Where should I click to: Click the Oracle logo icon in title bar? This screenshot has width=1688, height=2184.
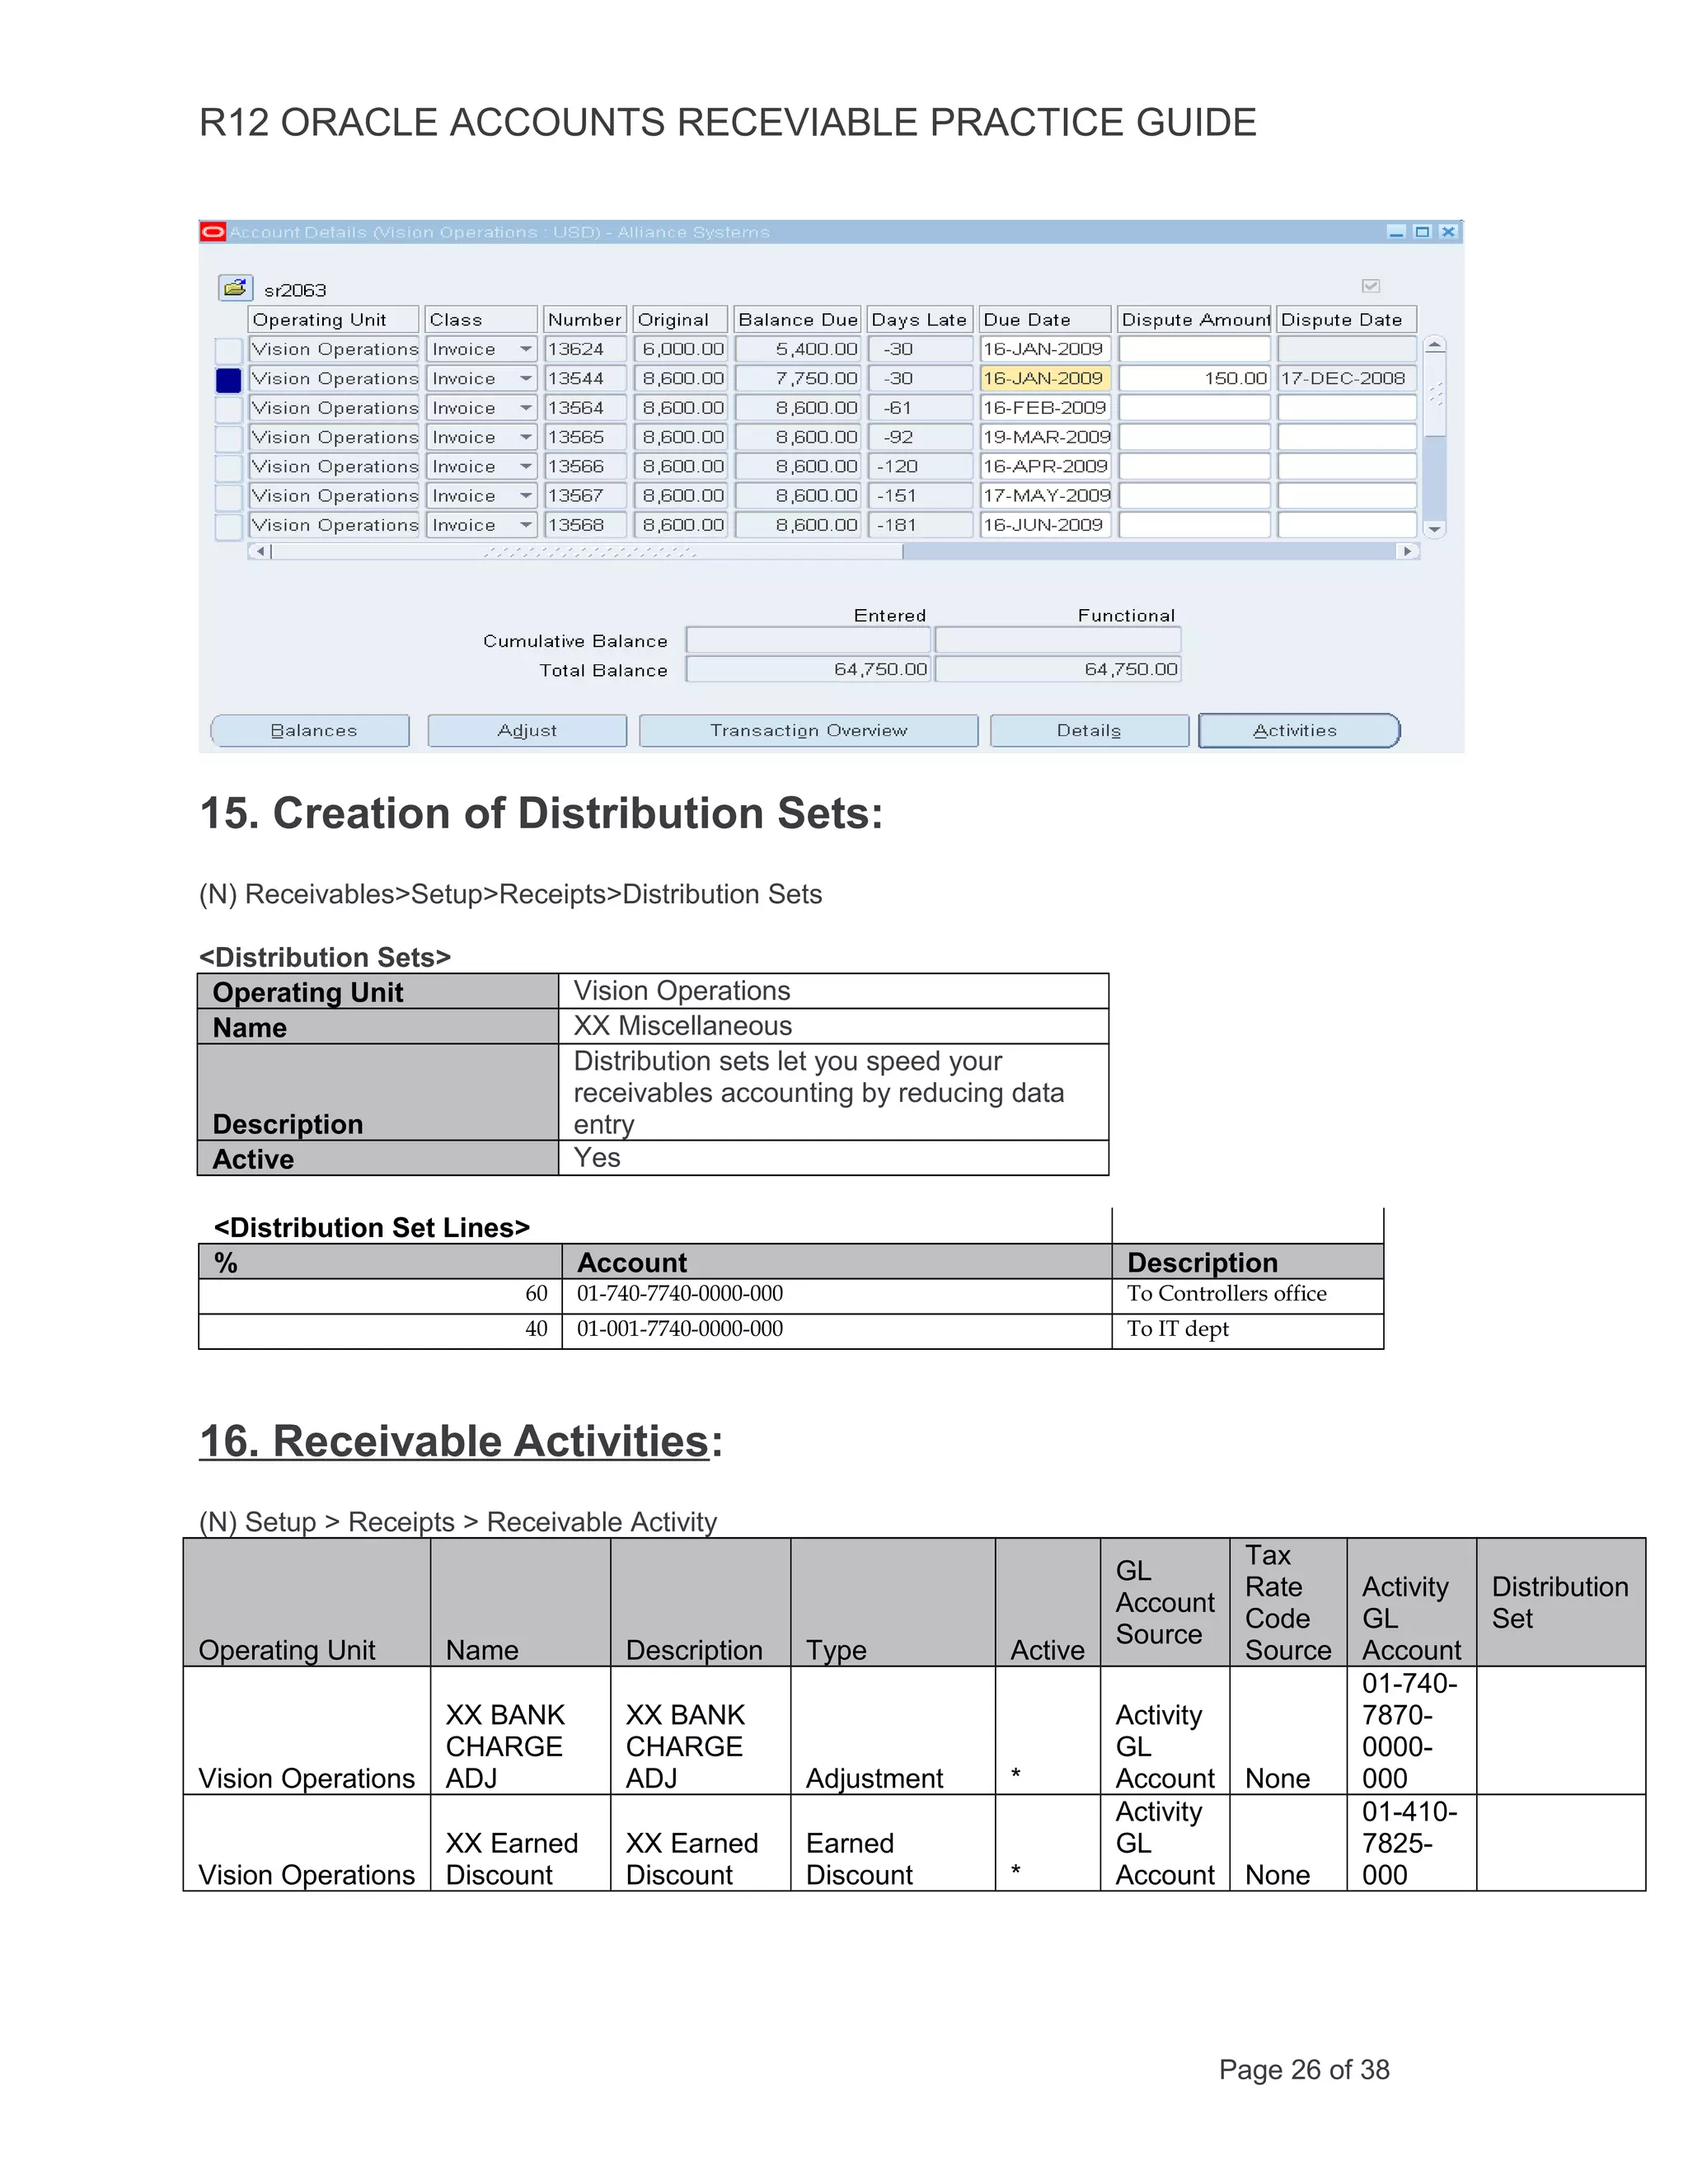(212, 232)
